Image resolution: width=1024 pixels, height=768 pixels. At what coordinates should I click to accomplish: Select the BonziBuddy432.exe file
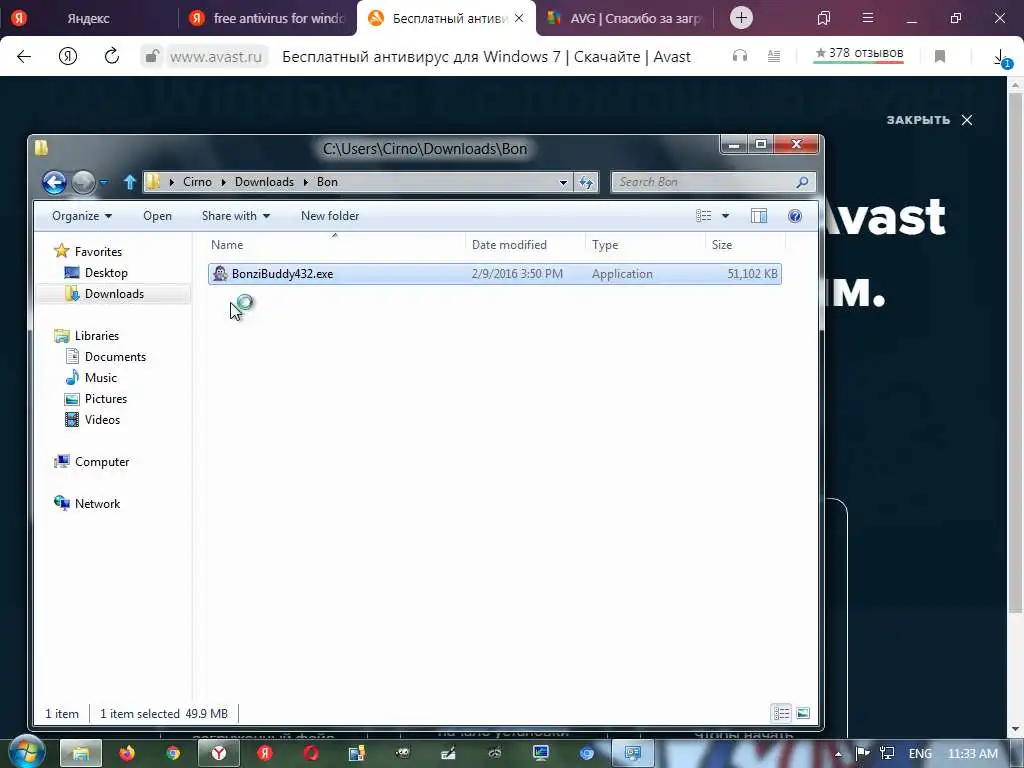pos(494,274)
